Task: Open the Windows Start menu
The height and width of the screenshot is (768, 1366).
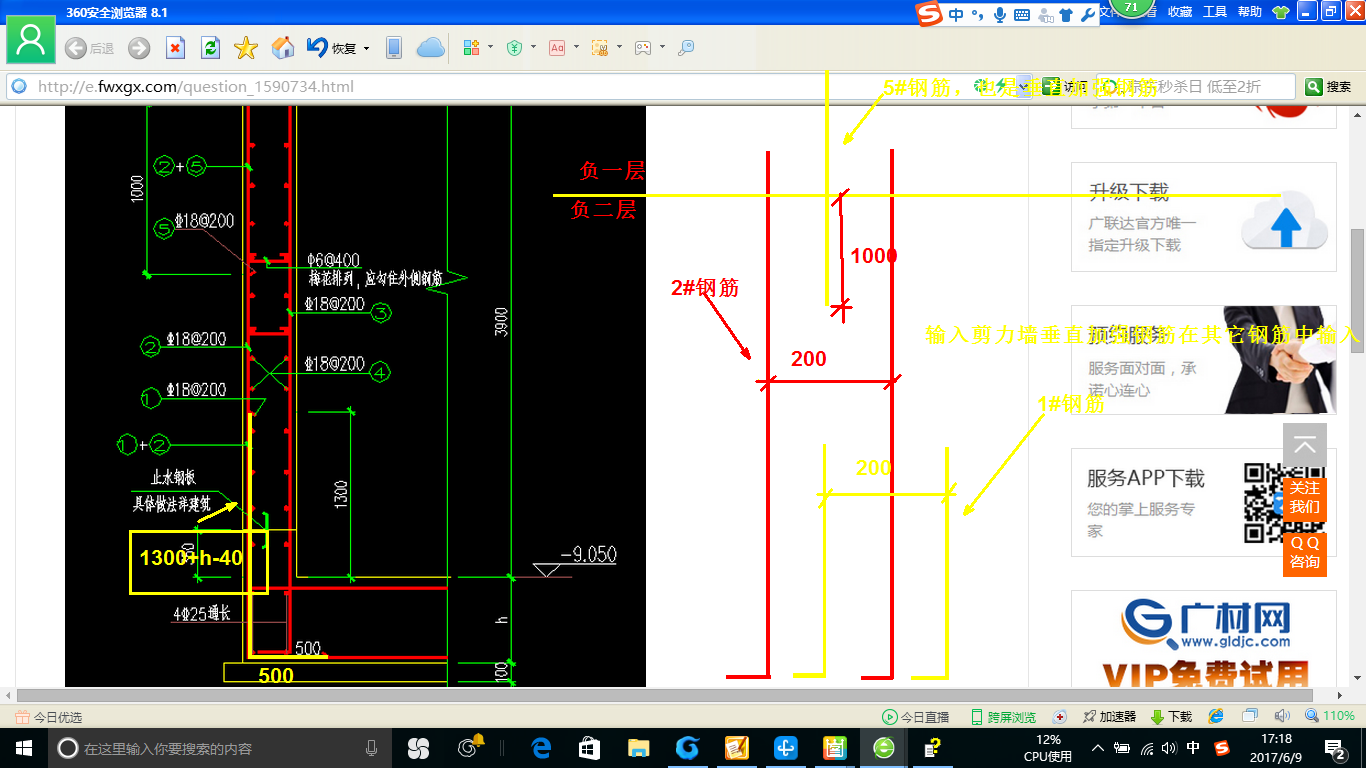Action: (23, 748)
